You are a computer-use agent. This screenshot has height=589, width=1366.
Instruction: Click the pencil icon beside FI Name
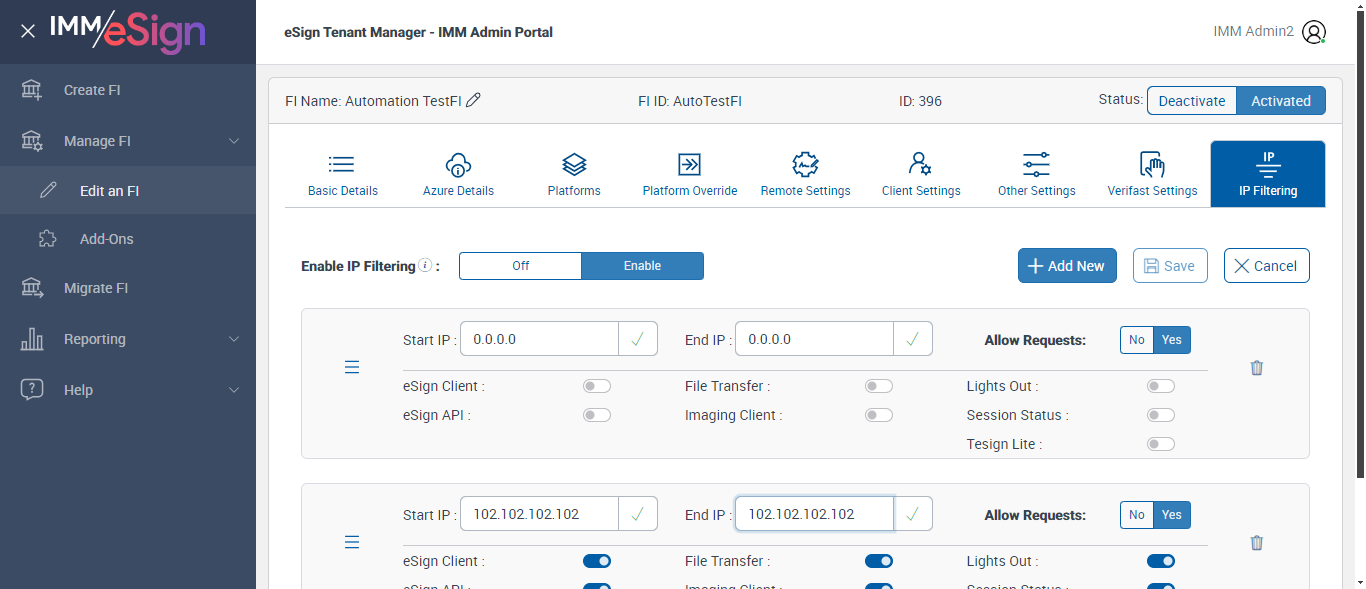coord(474,100)
